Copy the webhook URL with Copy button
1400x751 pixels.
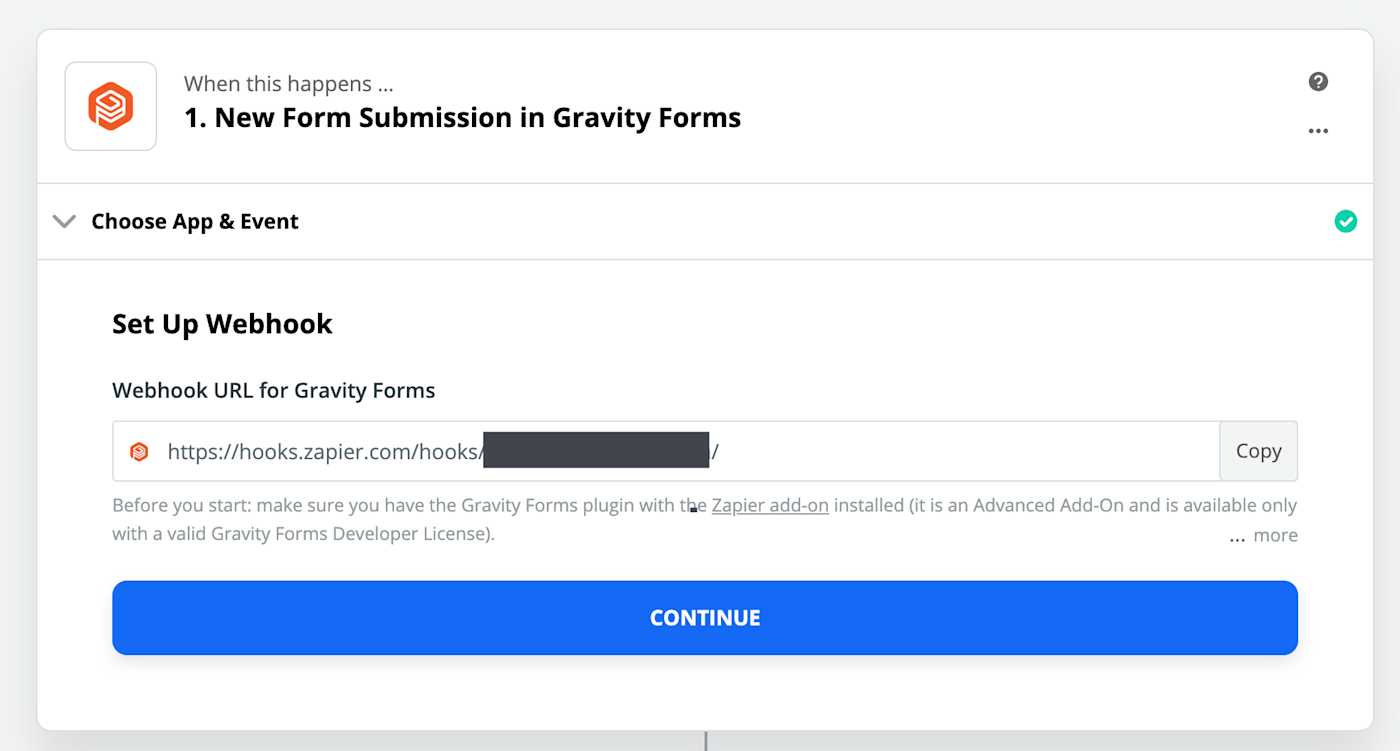point(1258,451)
